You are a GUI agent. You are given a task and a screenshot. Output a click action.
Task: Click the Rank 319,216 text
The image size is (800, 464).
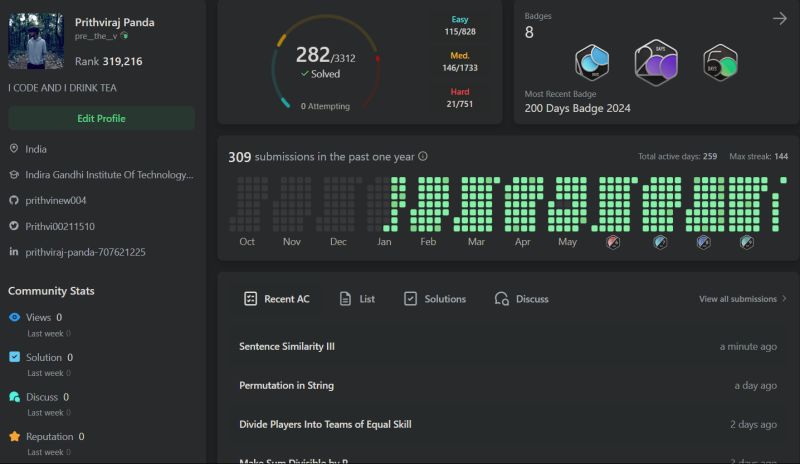[x=109, y=61]
